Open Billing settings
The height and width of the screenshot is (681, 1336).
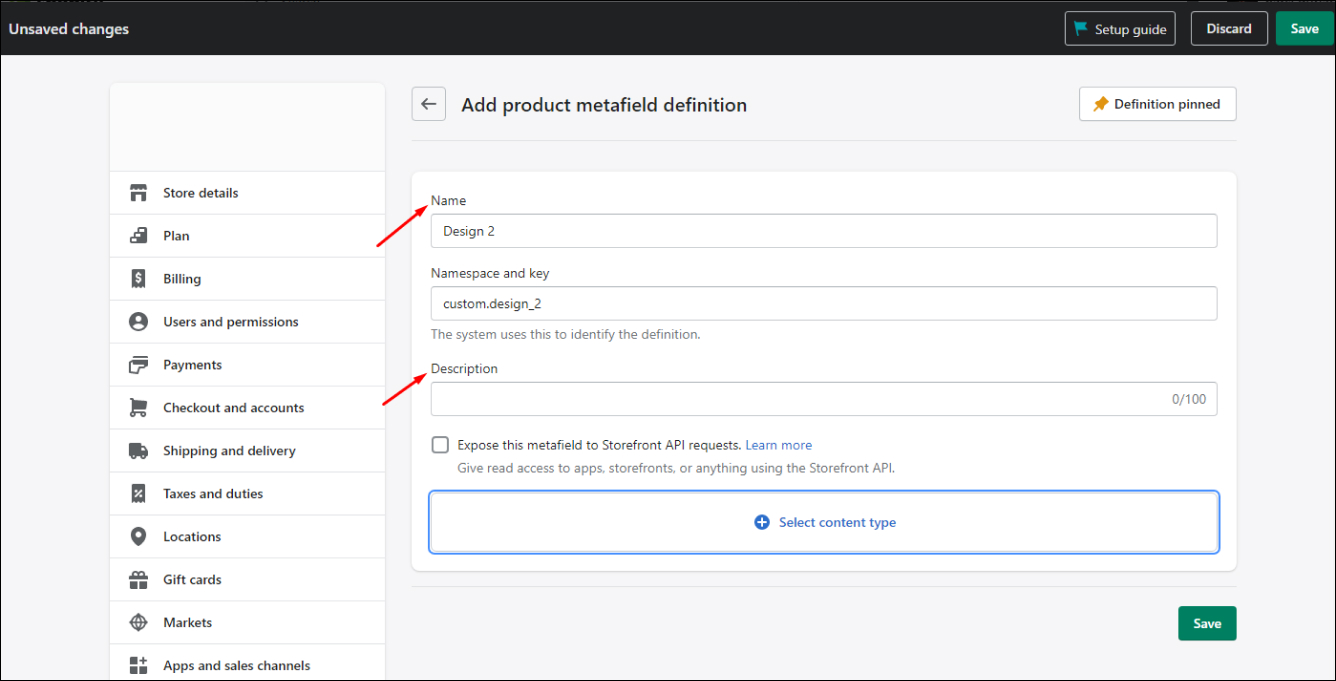click(247, 279)
